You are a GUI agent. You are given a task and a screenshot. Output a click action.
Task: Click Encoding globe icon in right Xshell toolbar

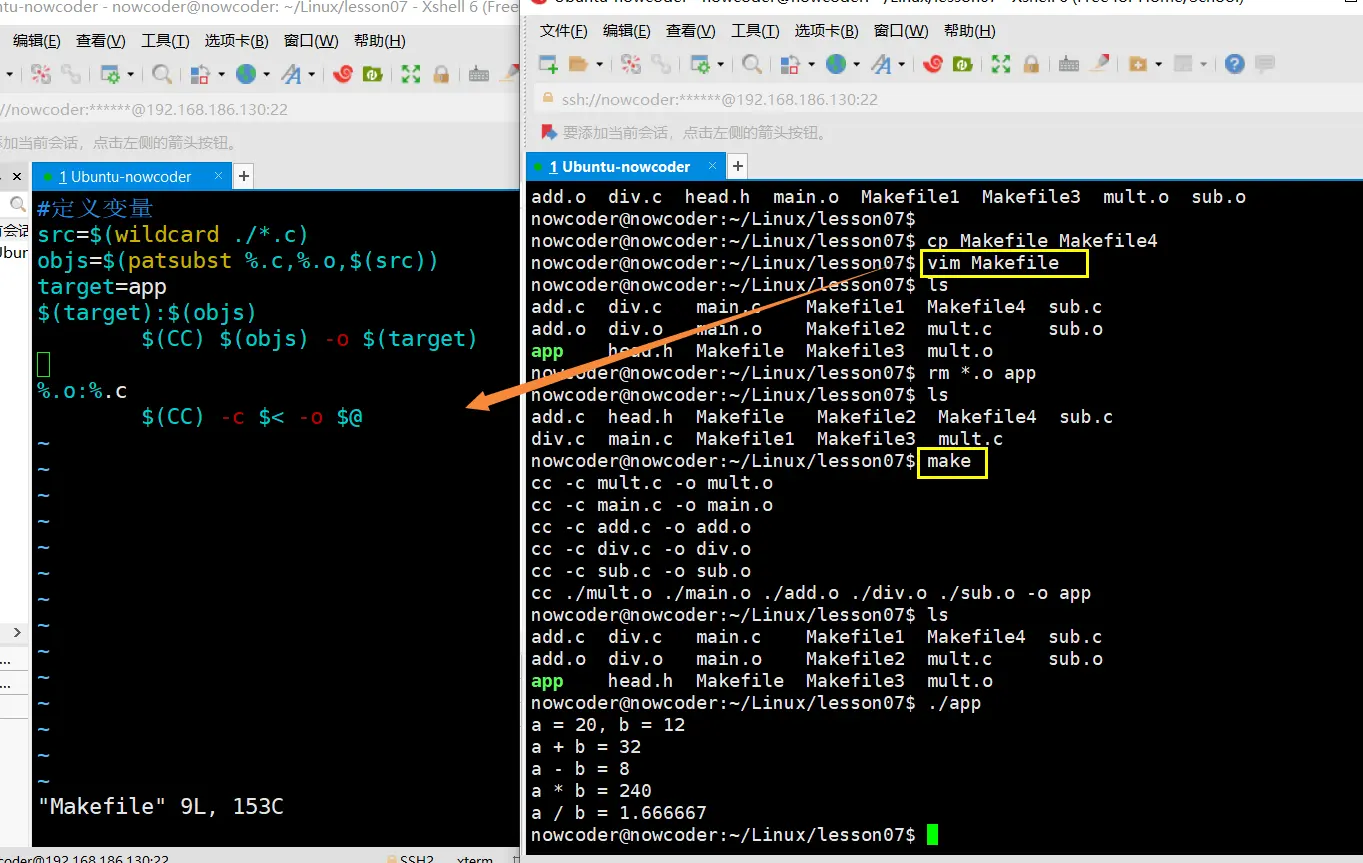pos(835,64)
